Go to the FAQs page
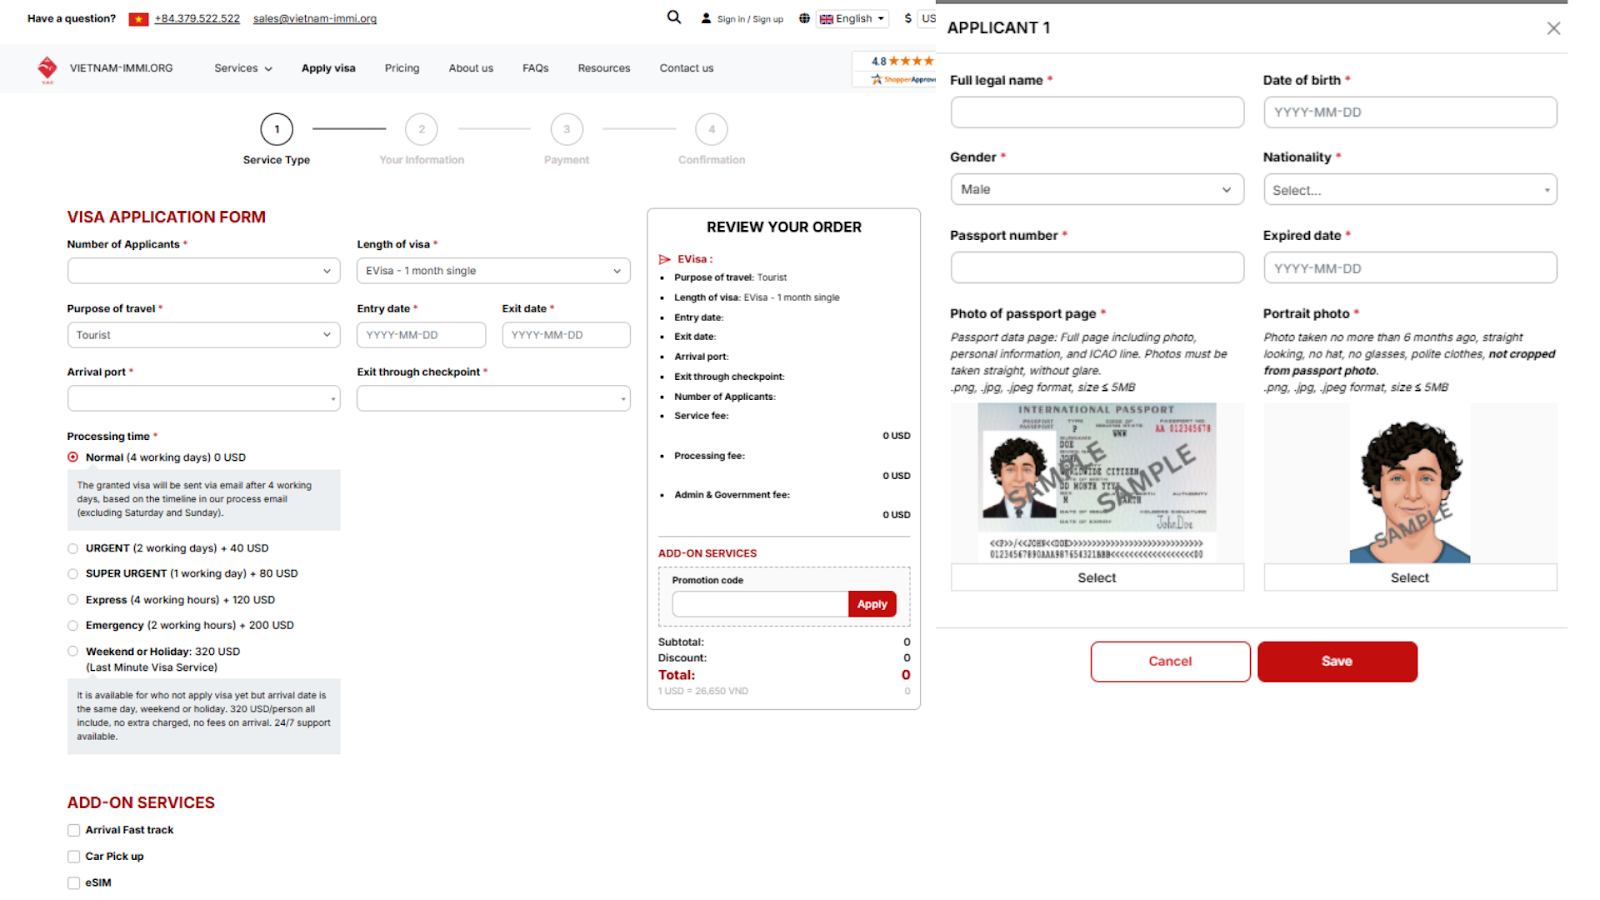Viewport: 1600px width, 900px height. [535, 68]
